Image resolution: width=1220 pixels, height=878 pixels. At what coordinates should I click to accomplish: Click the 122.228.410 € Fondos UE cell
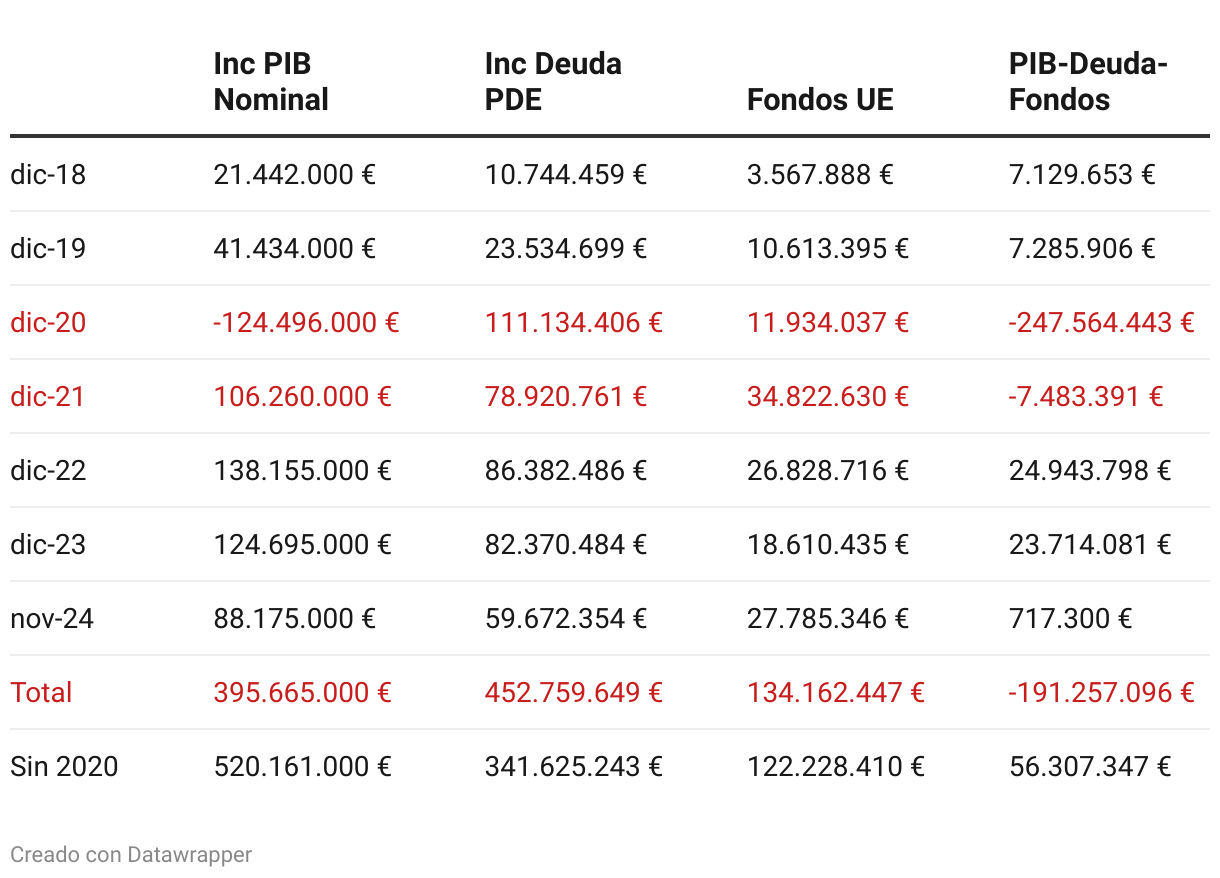pos(836,767)
